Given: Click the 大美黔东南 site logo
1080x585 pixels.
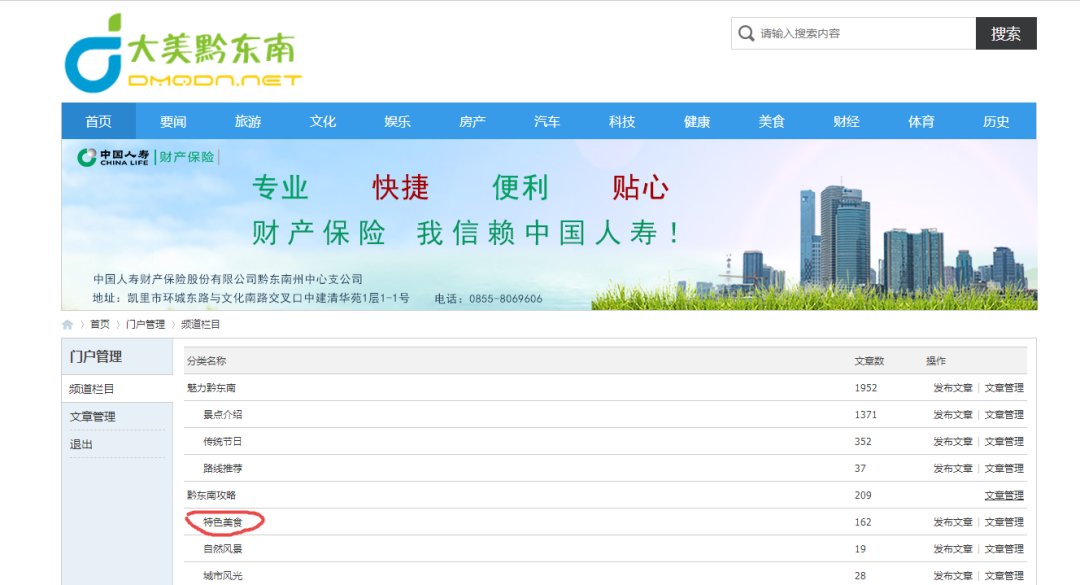Looking at the screenshot, I should [x=183, y=53].
